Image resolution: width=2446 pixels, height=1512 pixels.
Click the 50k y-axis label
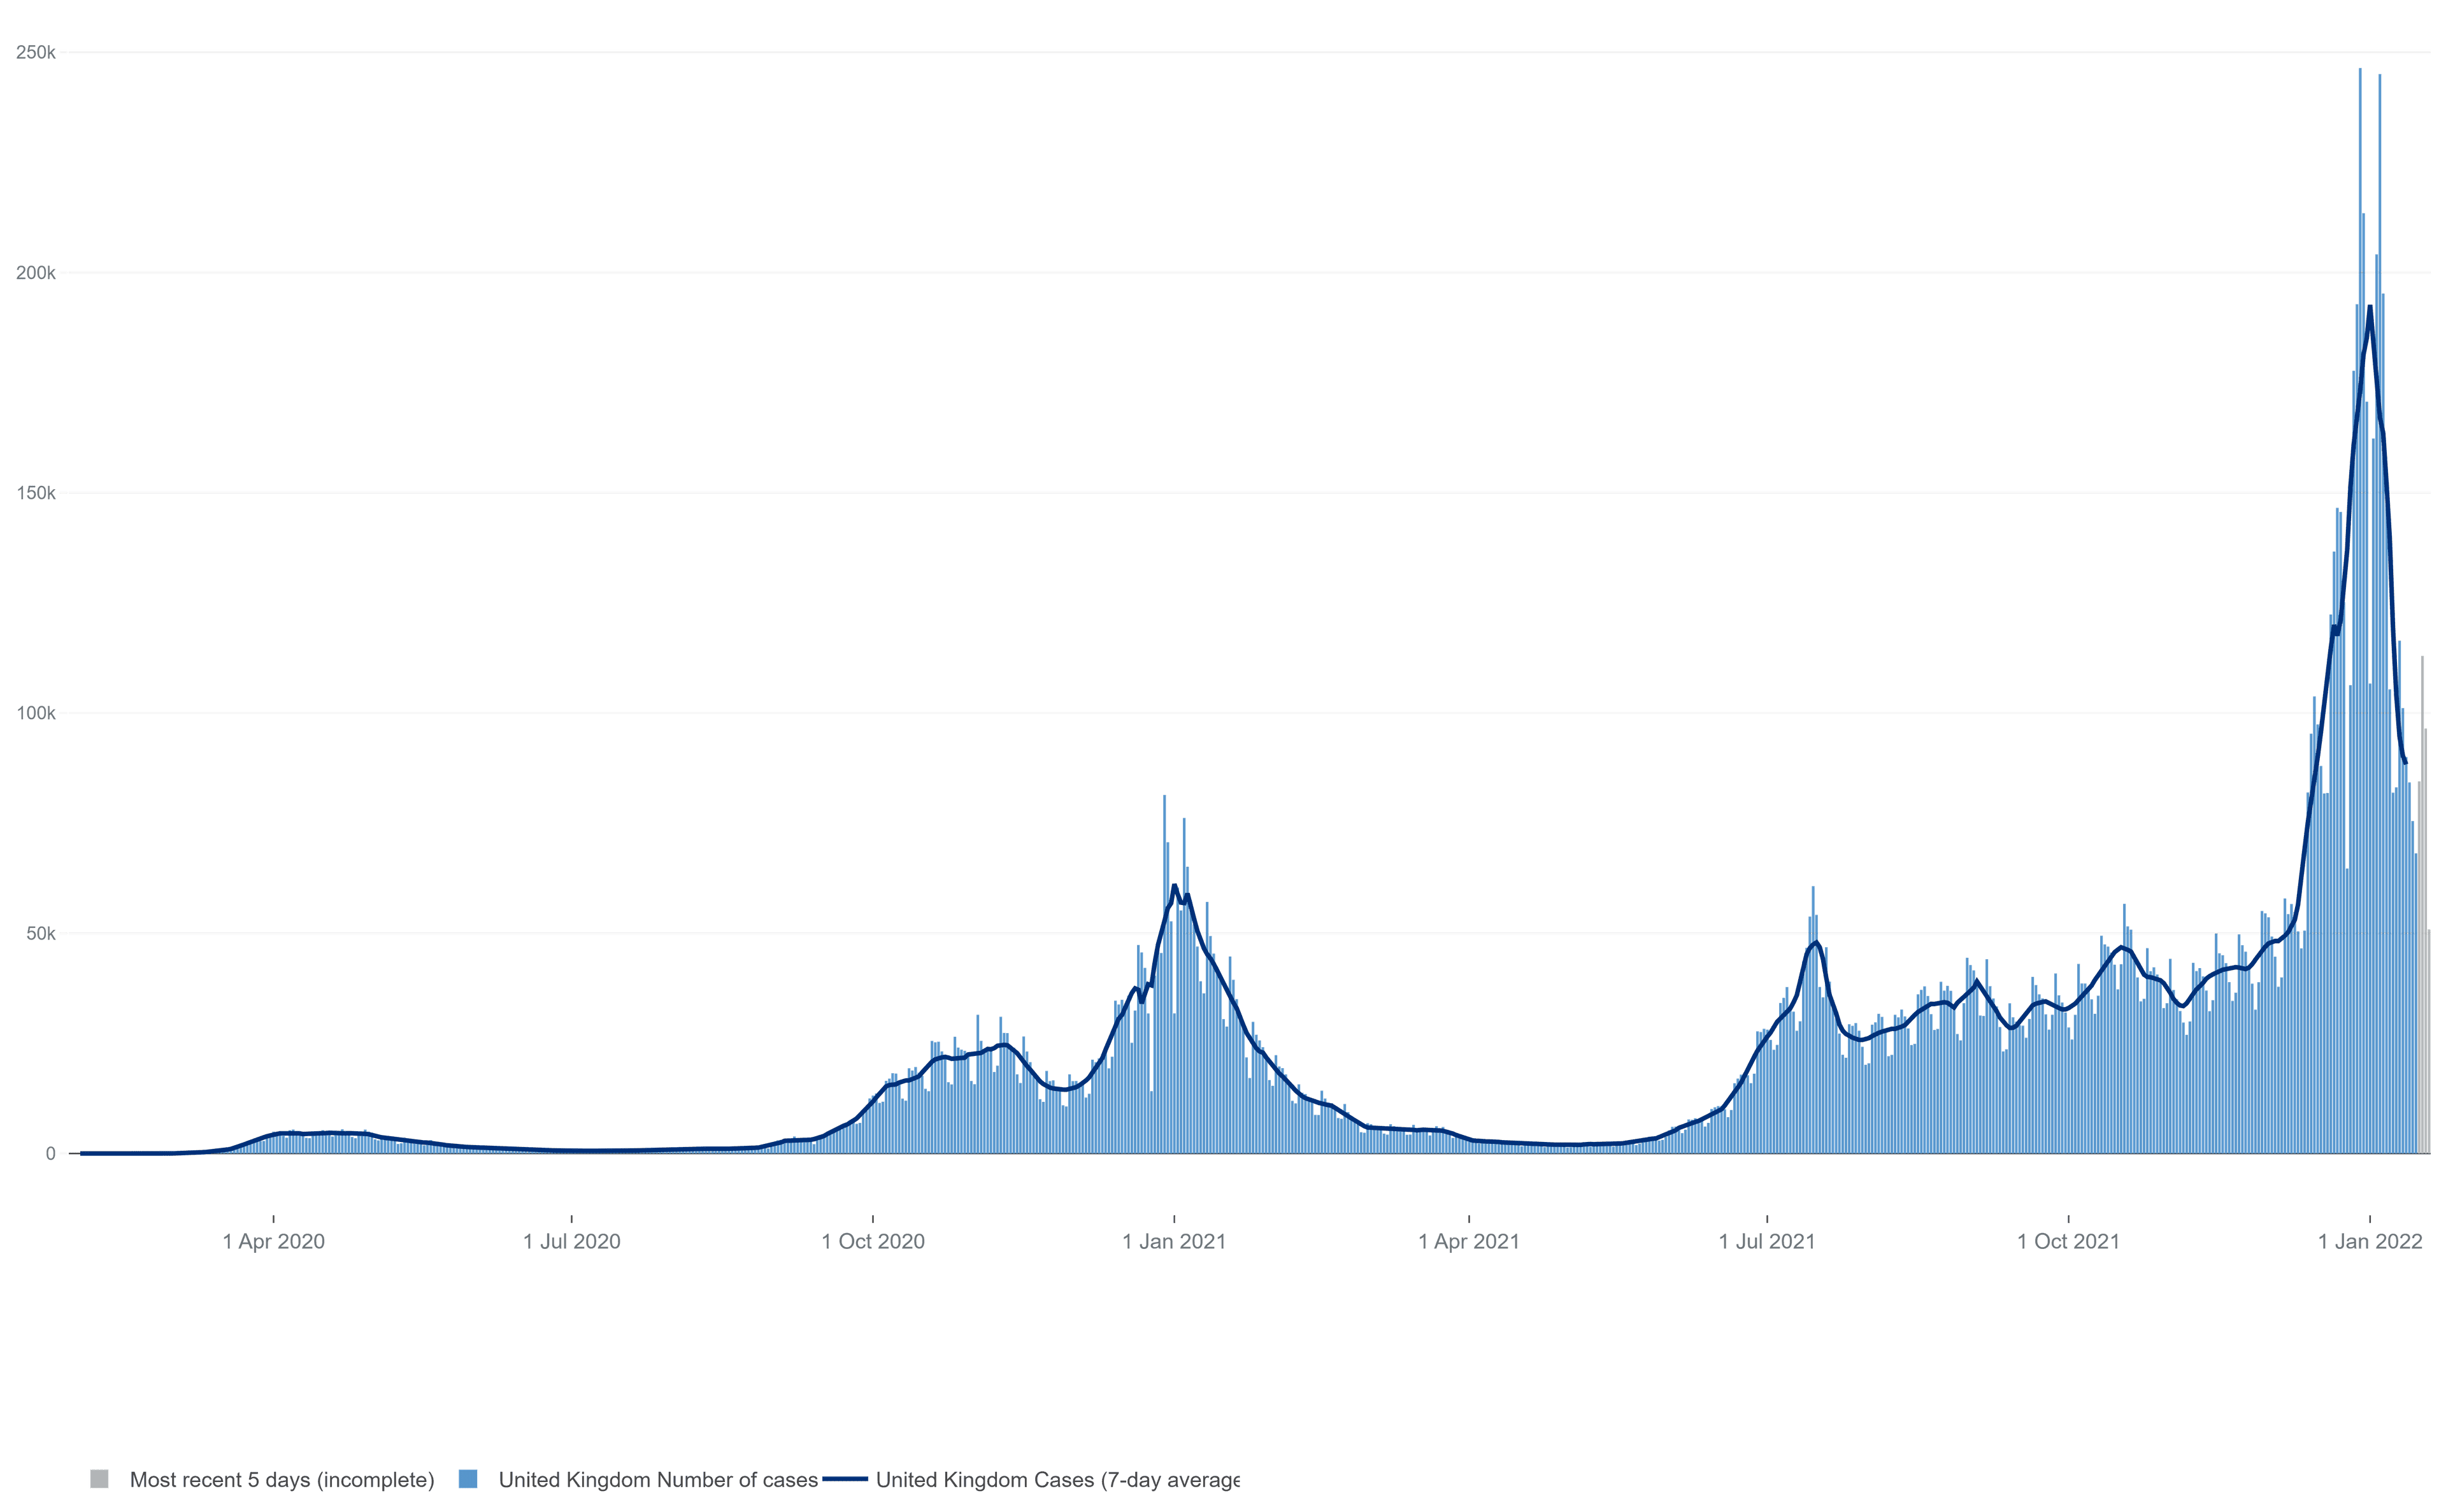[40, 933]
